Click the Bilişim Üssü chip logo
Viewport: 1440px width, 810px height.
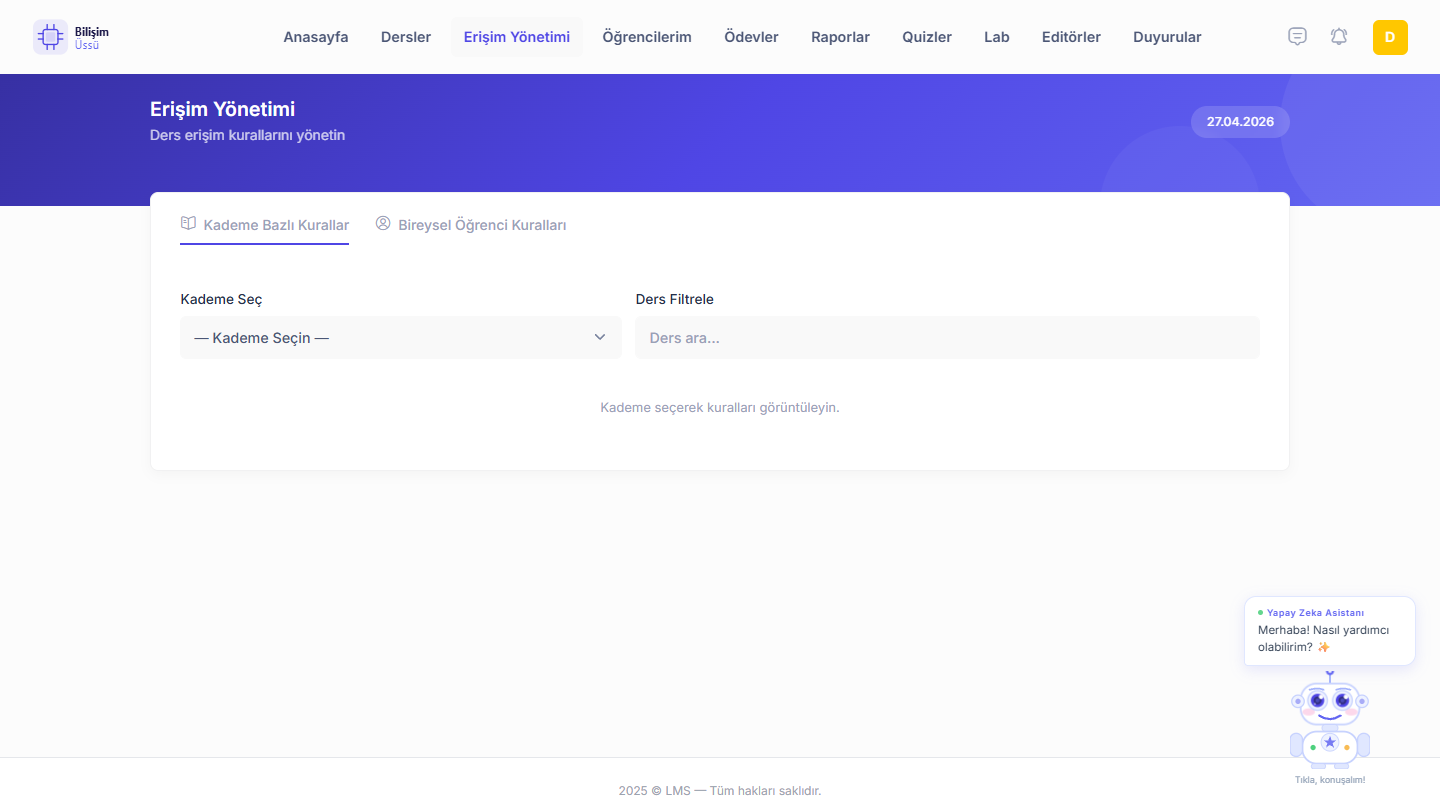click(50, 37)
